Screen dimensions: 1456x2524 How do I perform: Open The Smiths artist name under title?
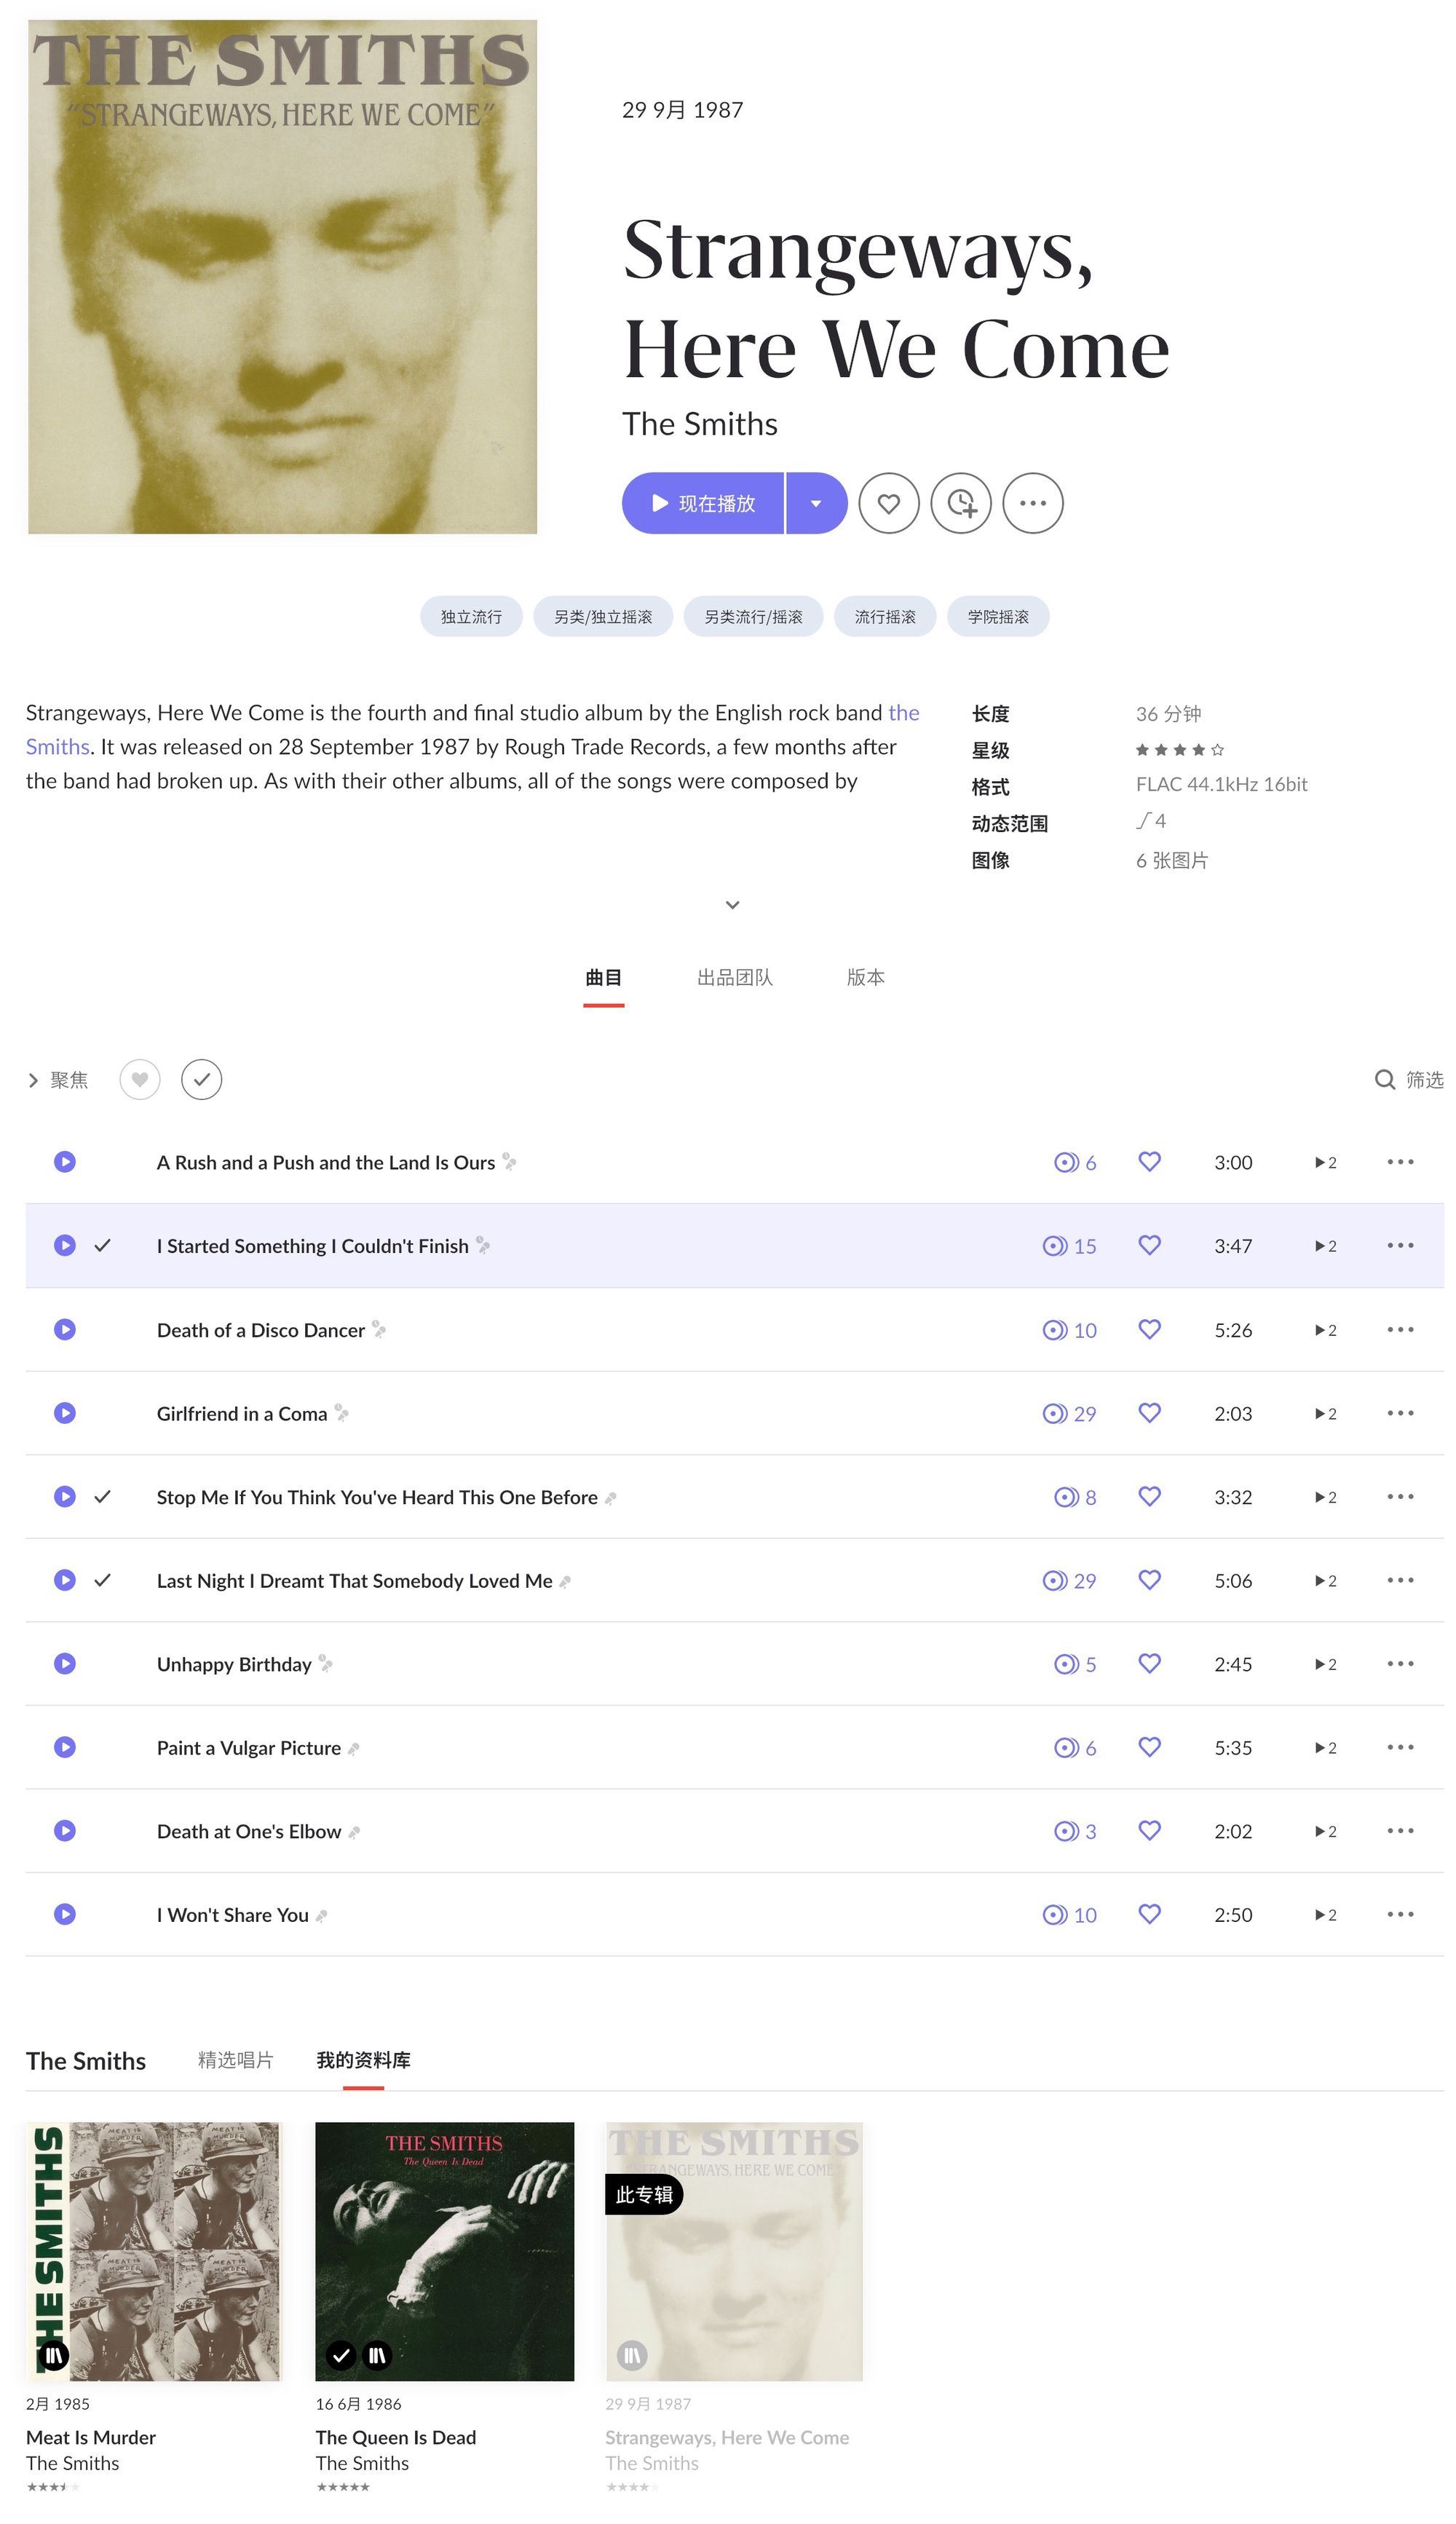click(x=700, y=424)
